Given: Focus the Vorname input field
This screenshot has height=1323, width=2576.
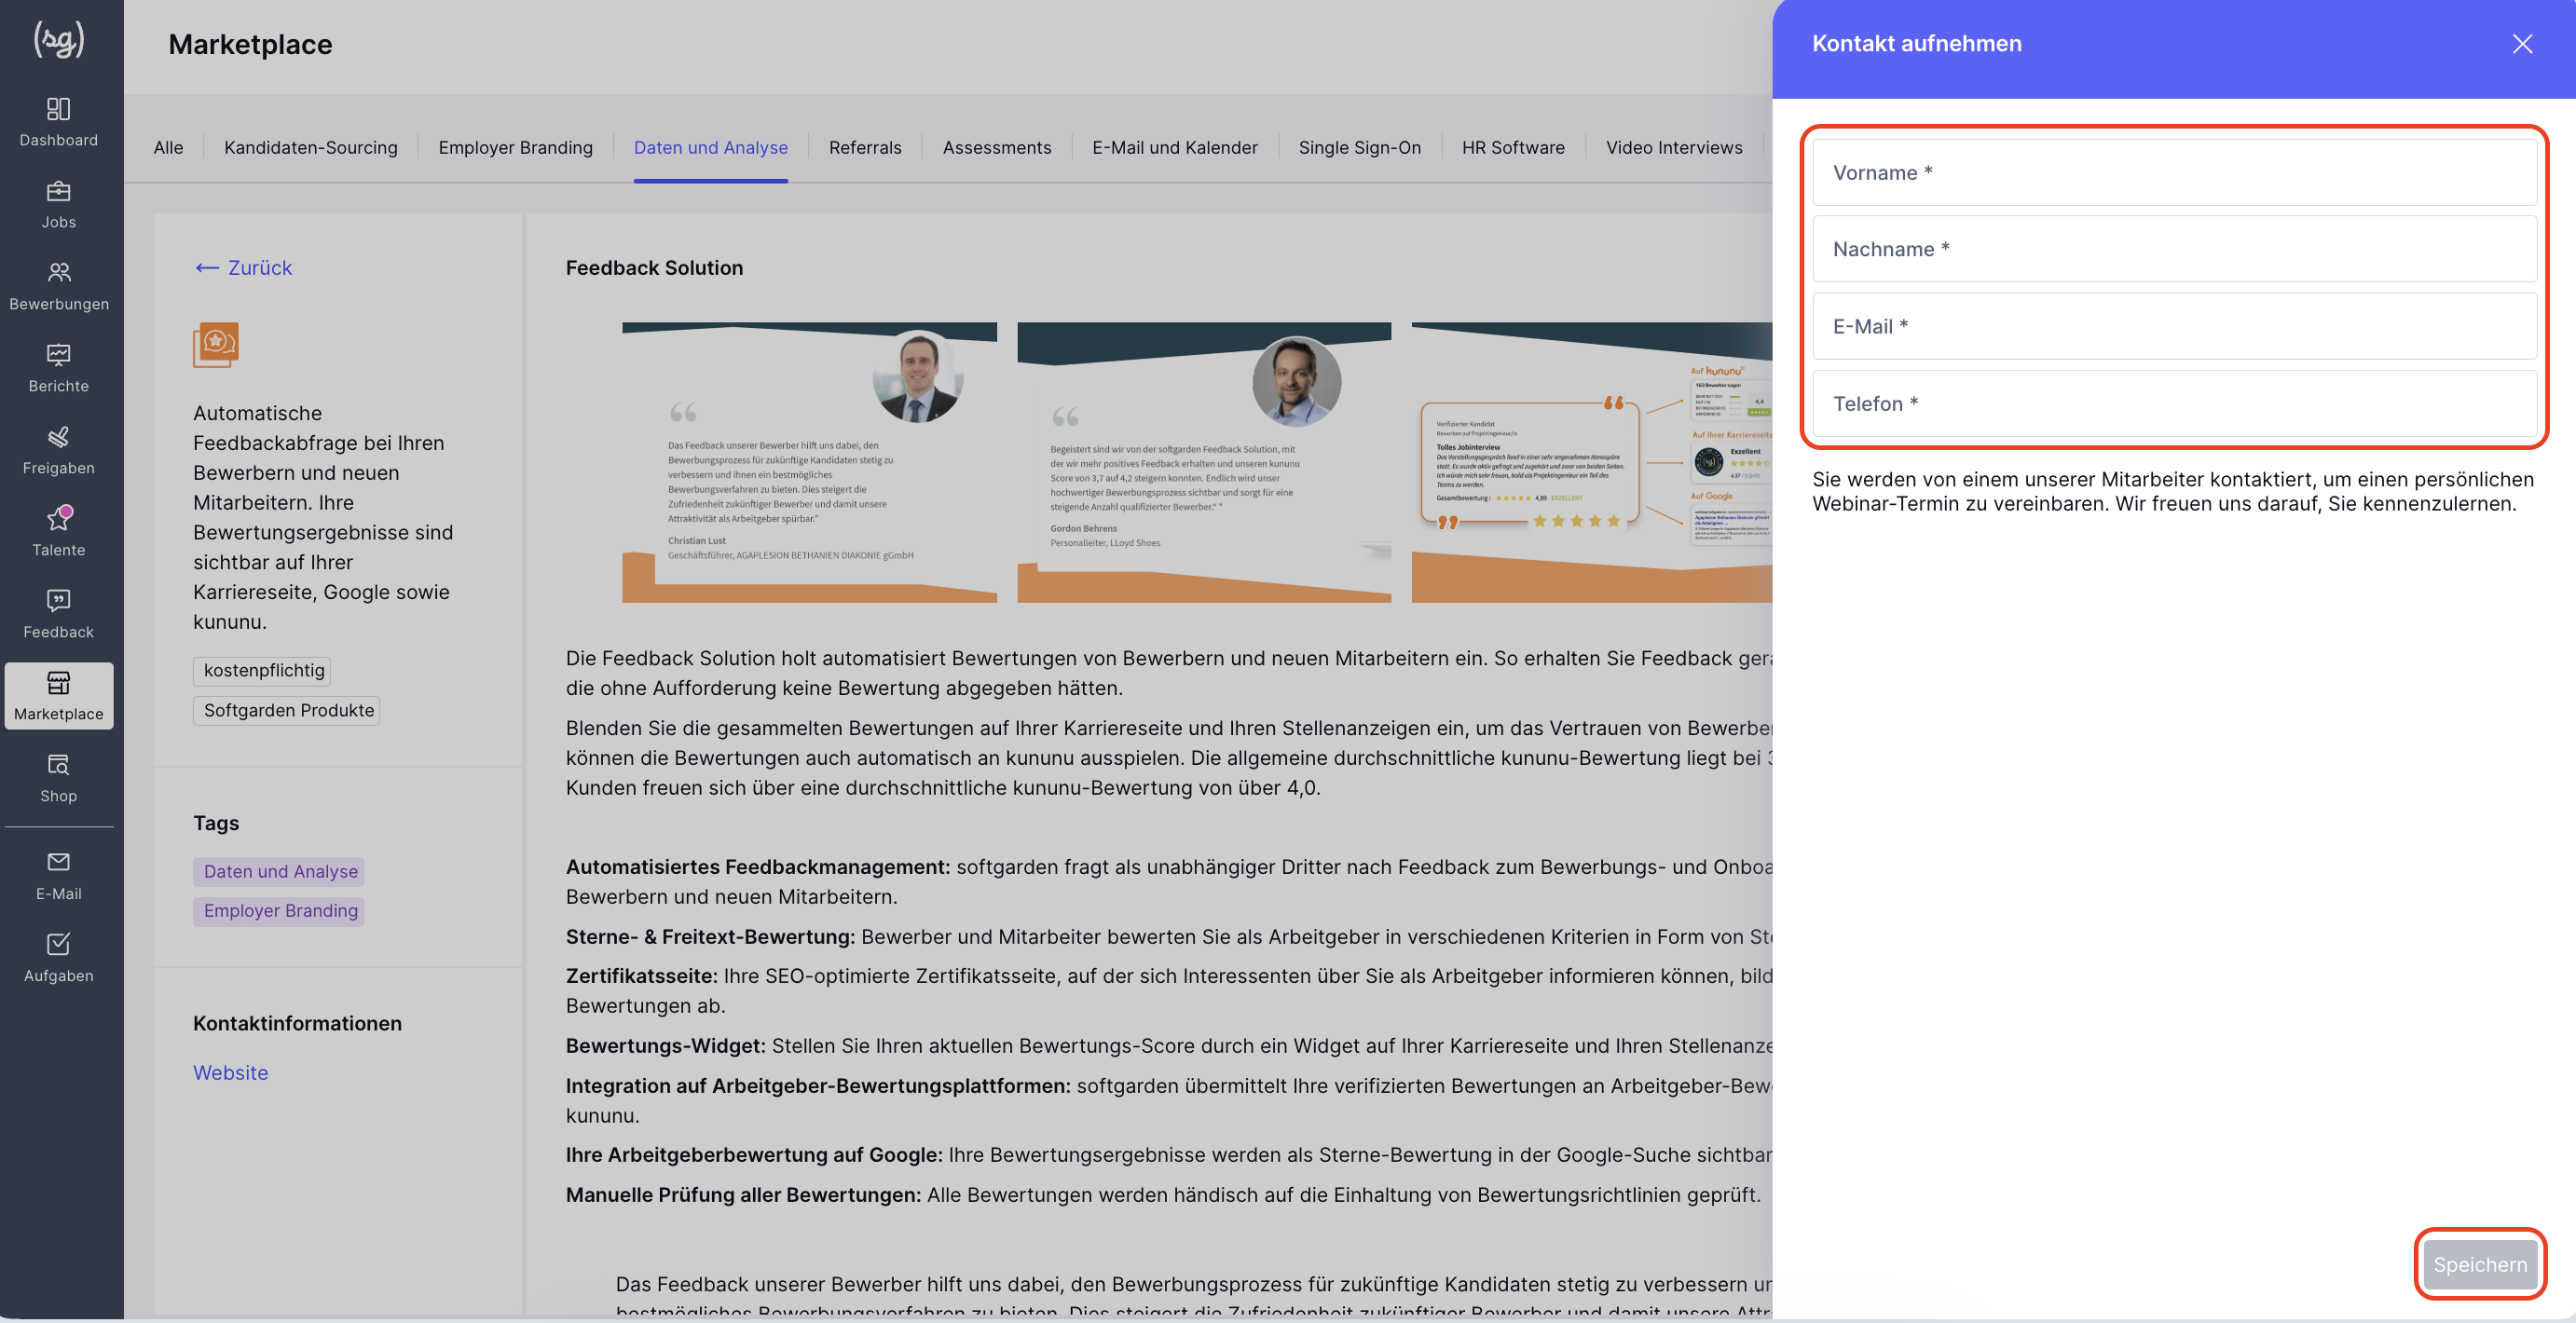Looking at the screenshot, I should 2175,173.
